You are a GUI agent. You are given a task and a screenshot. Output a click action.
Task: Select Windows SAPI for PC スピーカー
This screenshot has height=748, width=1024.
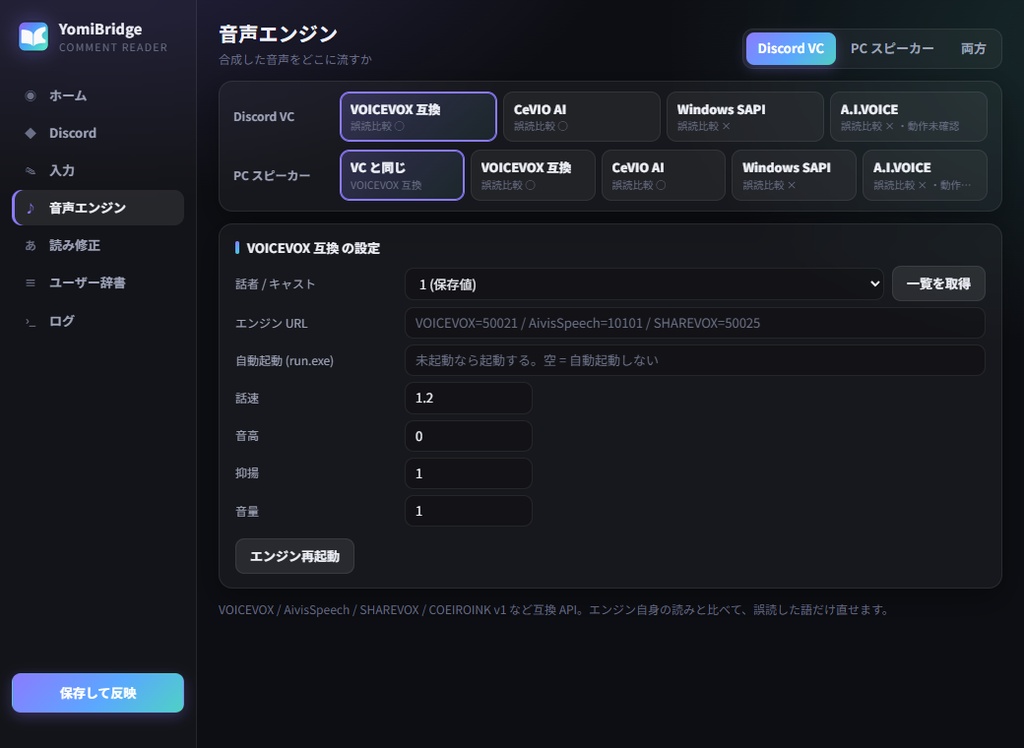pyautogui.click(x=793, y=175)
